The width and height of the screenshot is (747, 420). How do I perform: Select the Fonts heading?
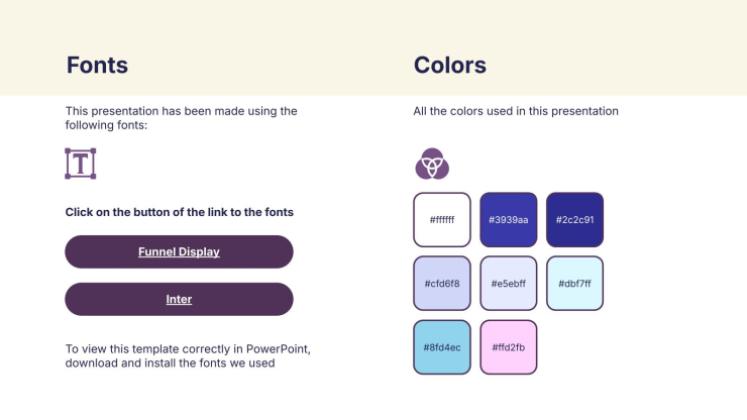tap(97, 66)
